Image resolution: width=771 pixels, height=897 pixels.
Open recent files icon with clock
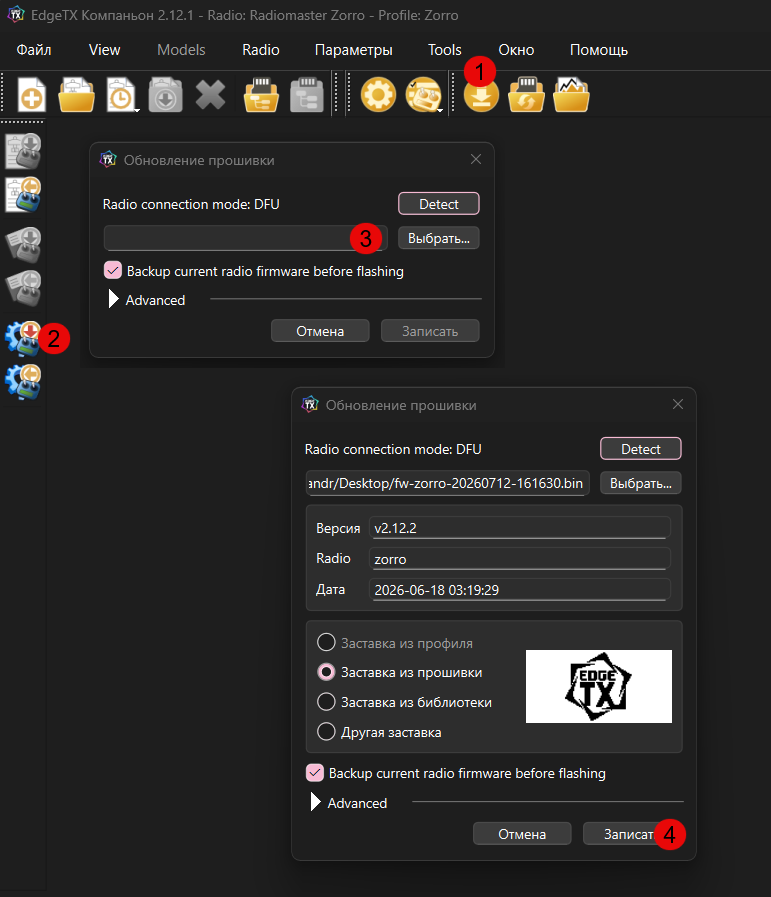point(120,94)
